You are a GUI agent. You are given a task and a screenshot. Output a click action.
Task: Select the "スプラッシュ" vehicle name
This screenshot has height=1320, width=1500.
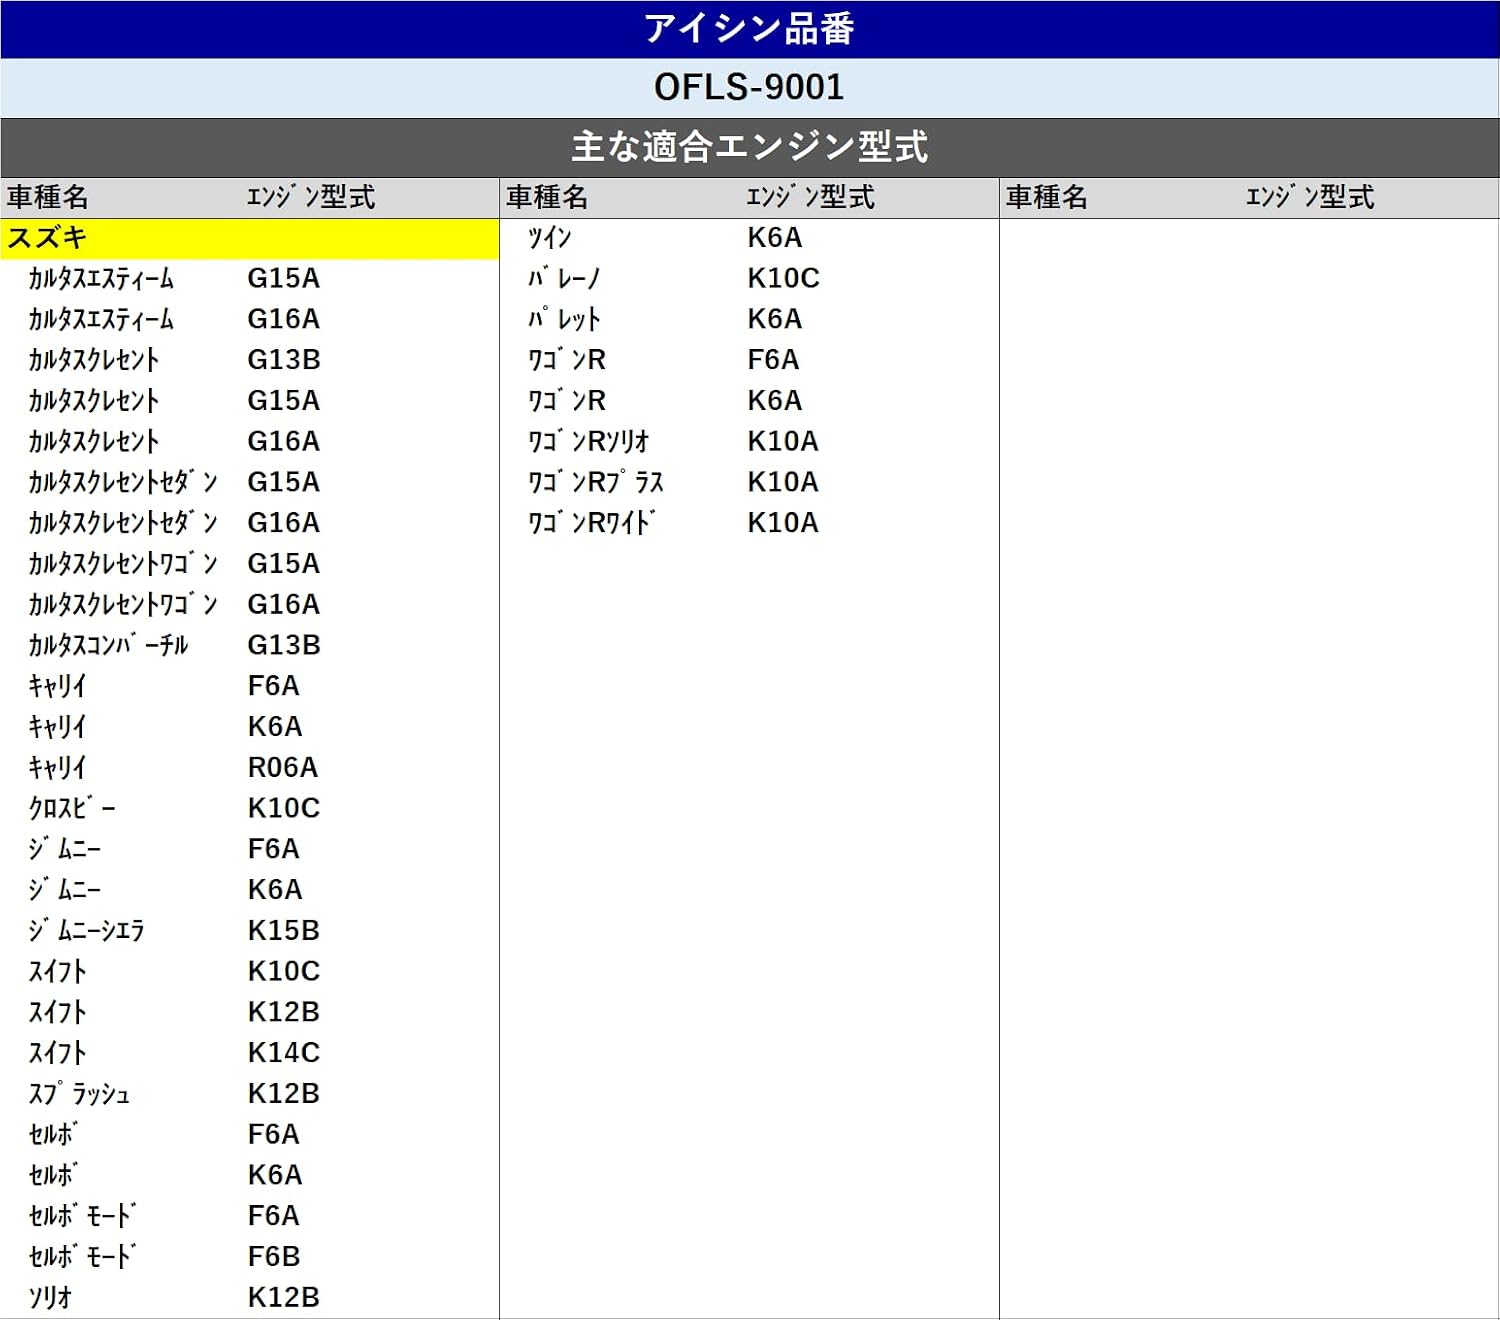pos(79,1094)
